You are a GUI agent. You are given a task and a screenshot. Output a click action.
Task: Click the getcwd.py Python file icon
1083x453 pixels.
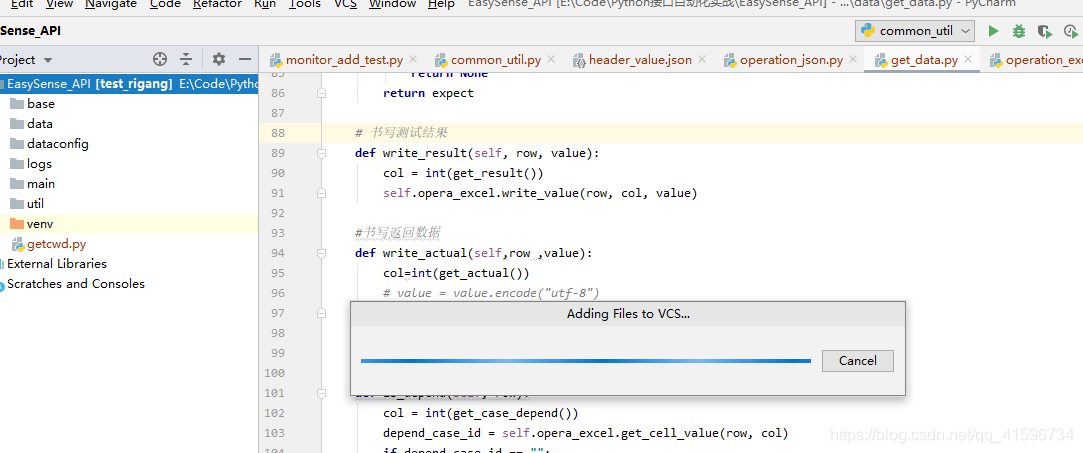(17, 244)
